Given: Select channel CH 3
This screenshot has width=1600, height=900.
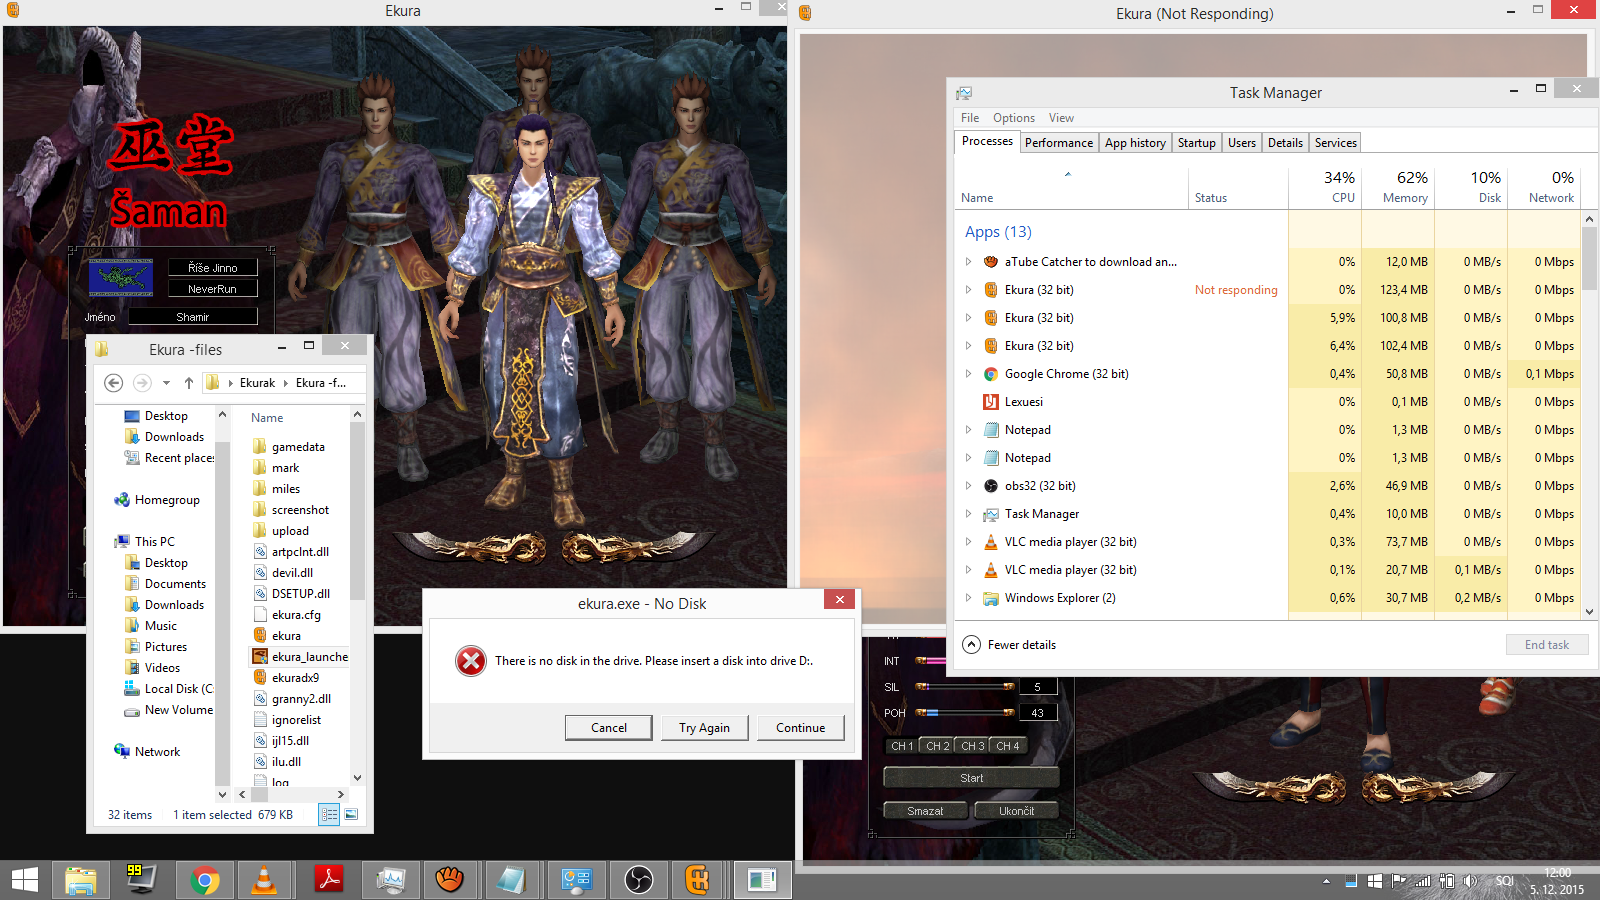Looking at the screenshot, I should 973,746.
